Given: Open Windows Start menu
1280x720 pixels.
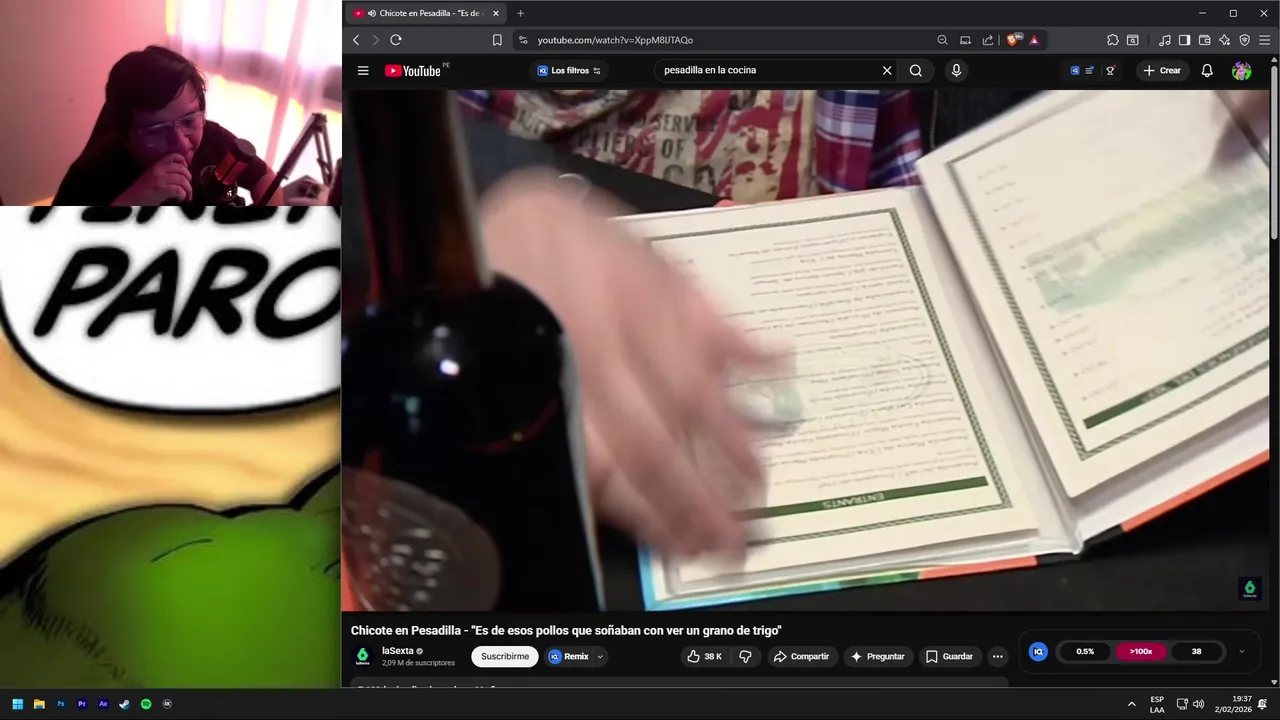Looking at the screenshot, I should pyautogui.click(x=17, y=704).
